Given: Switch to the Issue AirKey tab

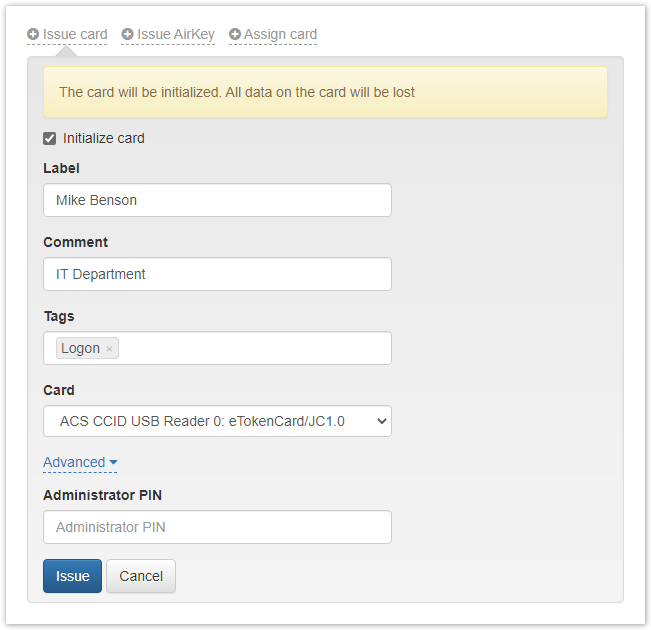Looking at the screenshot, I should pyautogui.click(x=175, y=34).
